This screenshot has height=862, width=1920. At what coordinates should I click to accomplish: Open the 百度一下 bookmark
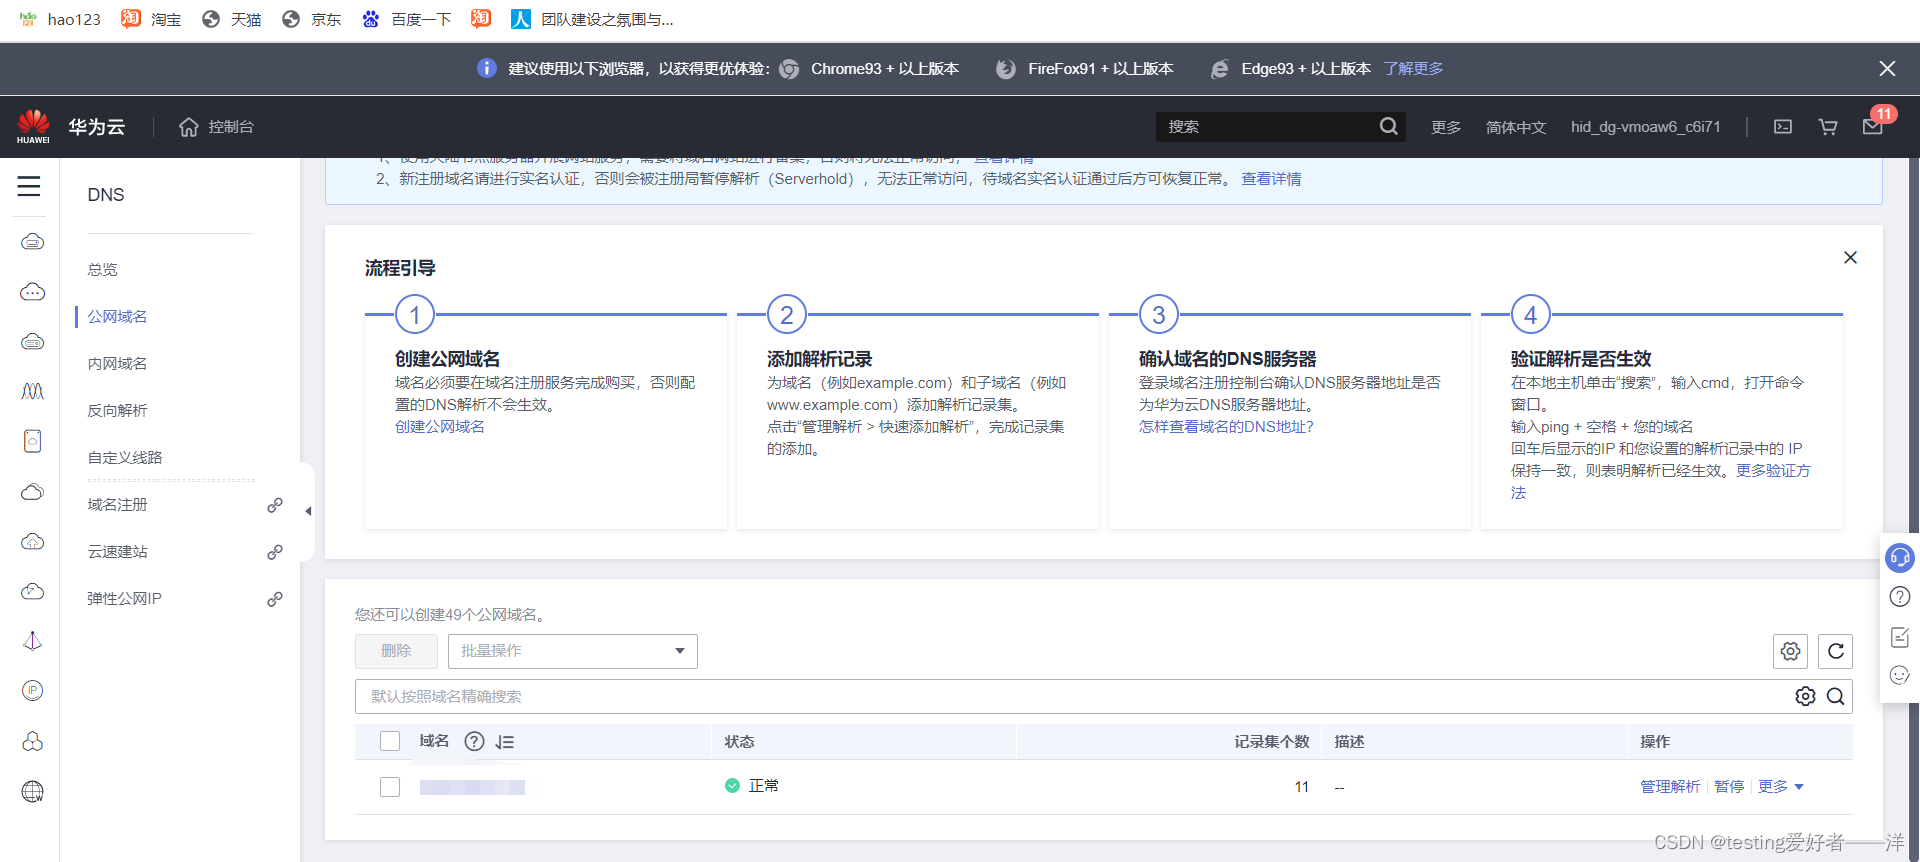pyautogui.click(x=407, y=19)
